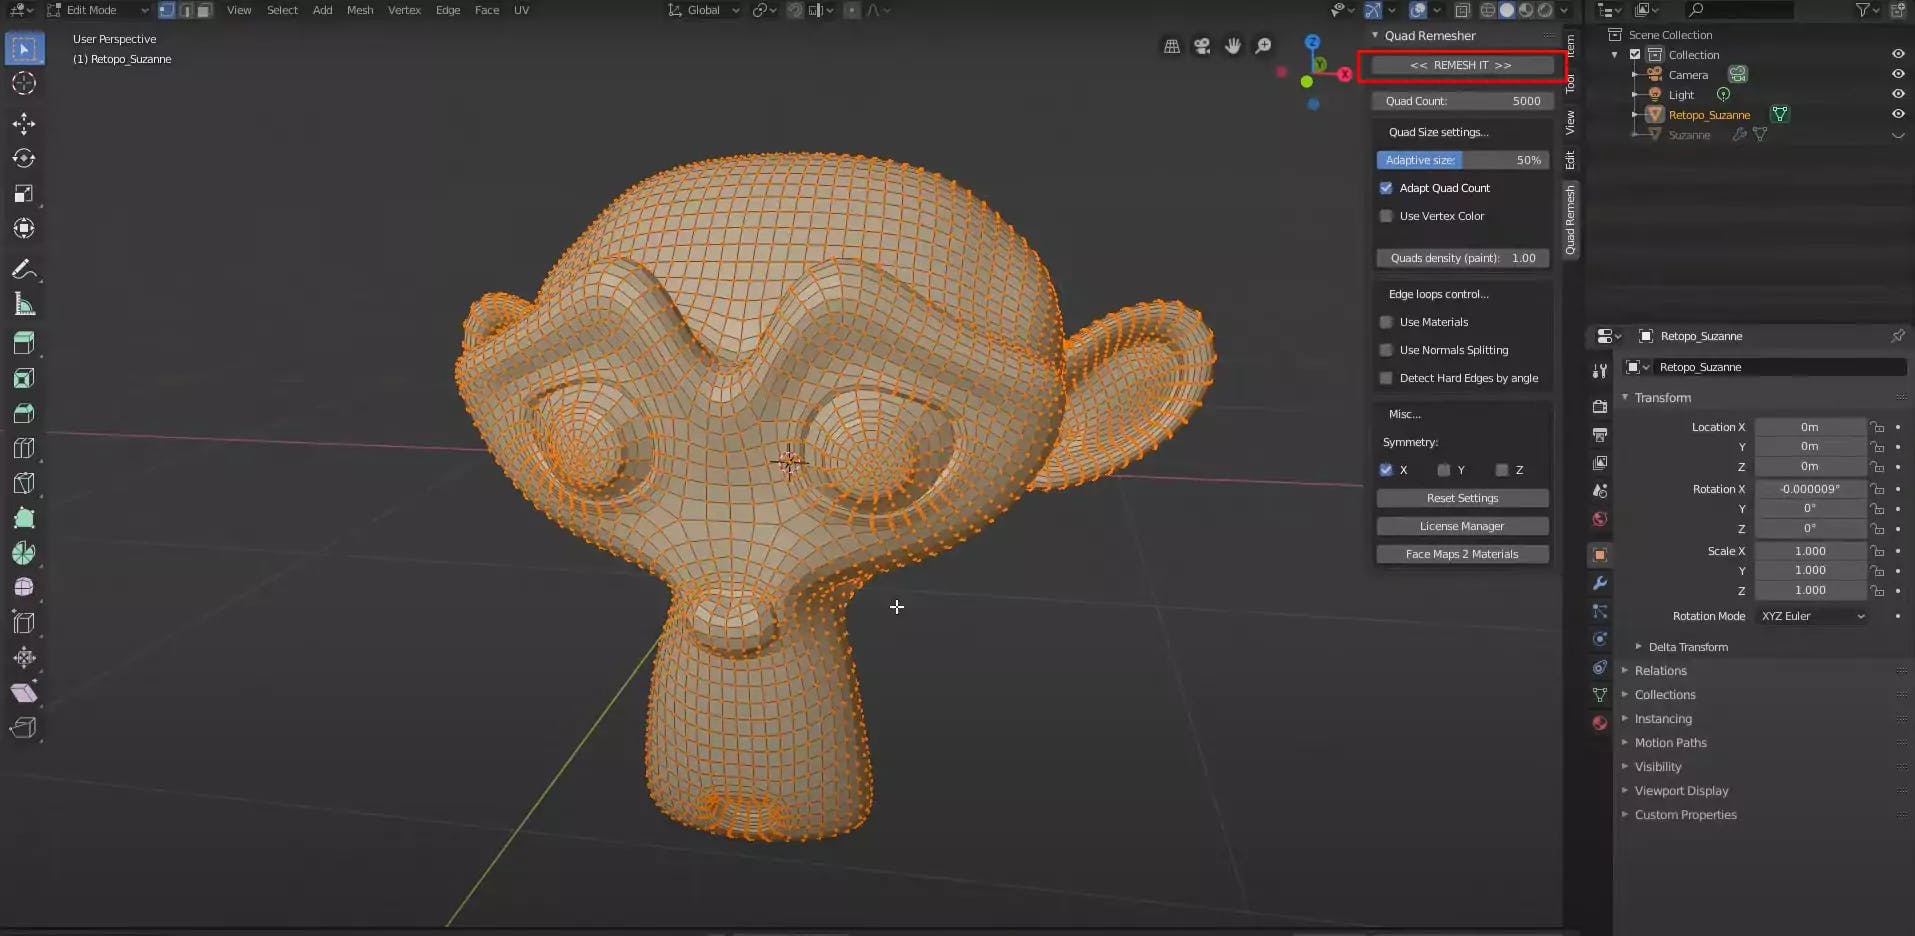Click the pan view hand icon
Viewport: 1915px width, 936px height.
click(1233, 46)
